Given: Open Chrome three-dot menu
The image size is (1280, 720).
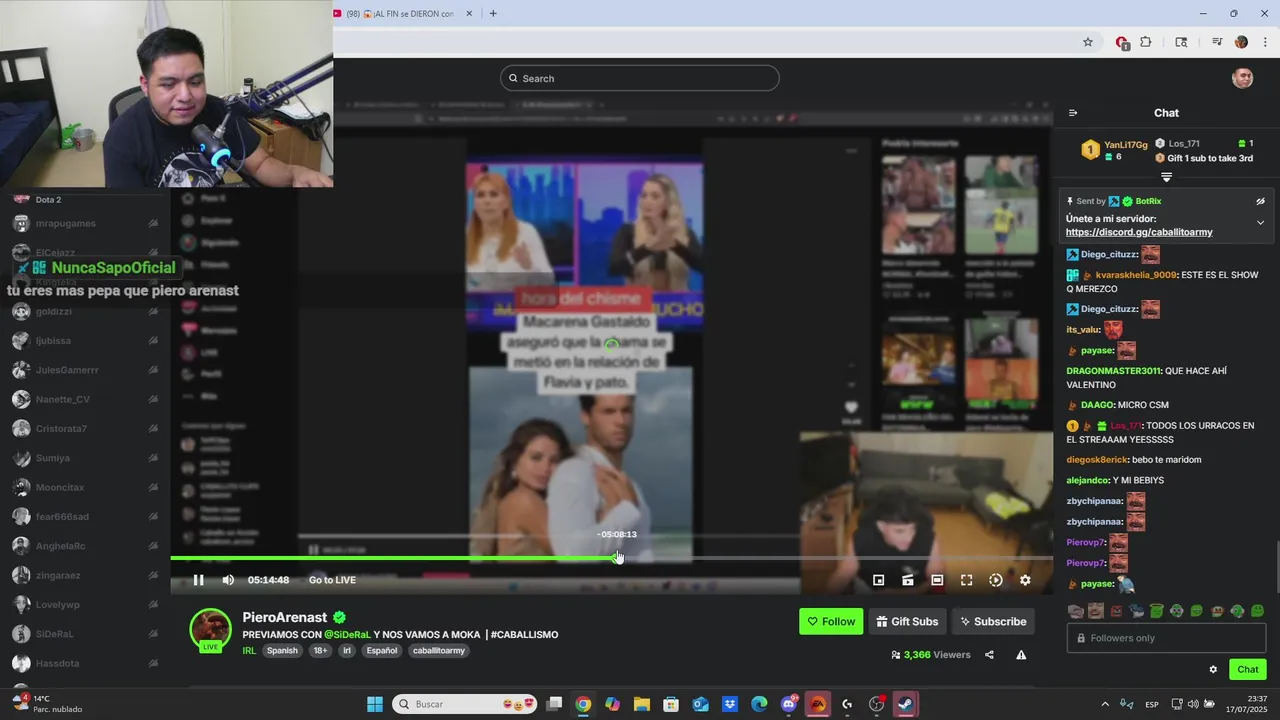Looking at the screenshot, I should 1266,42.
